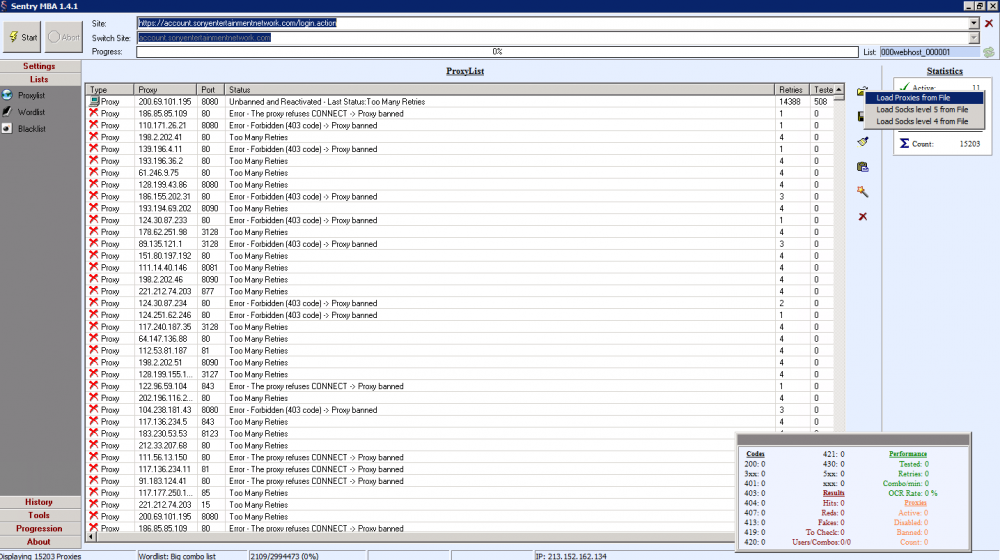Open the About sidebar section
This screenshot has height=560, width=1000.
point(40,542)
